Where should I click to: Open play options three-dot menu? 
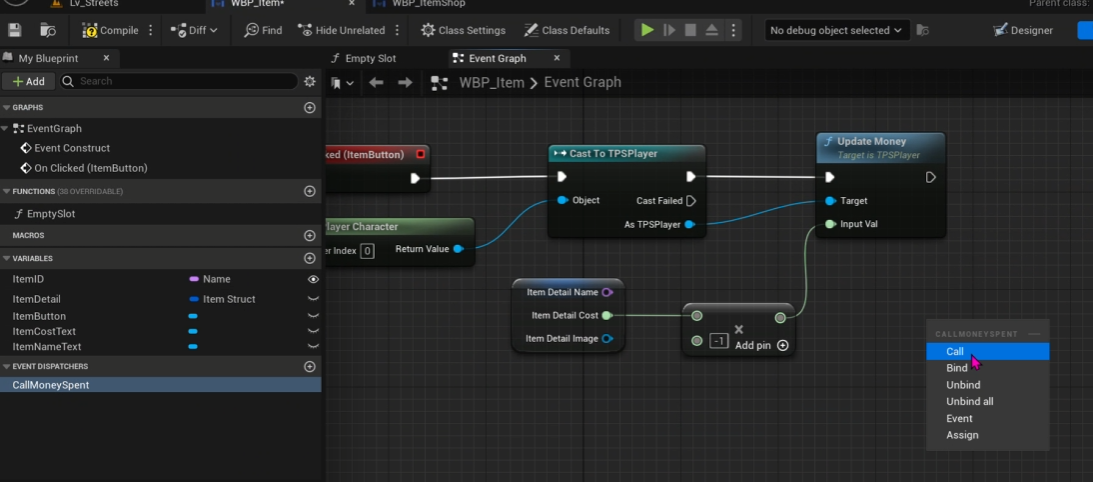point(733,30)
